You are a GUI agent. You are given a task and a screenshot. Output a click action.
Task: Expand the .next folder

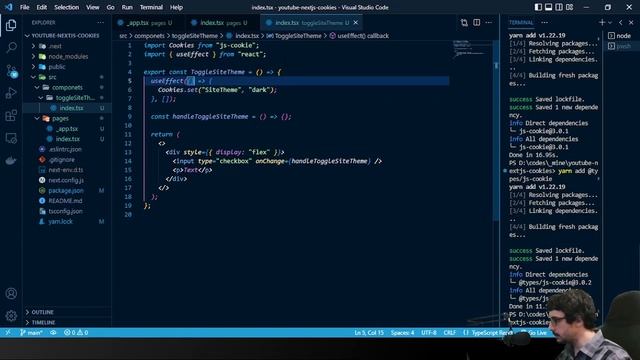coord(55,46)
